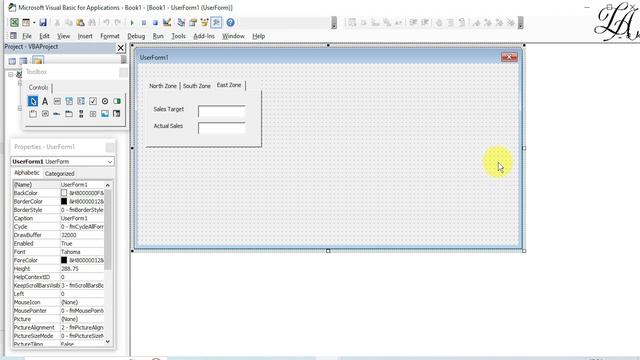Pick the Label control in Toolbox
Viewport: 640px width, 360px height.
(45, 101)
